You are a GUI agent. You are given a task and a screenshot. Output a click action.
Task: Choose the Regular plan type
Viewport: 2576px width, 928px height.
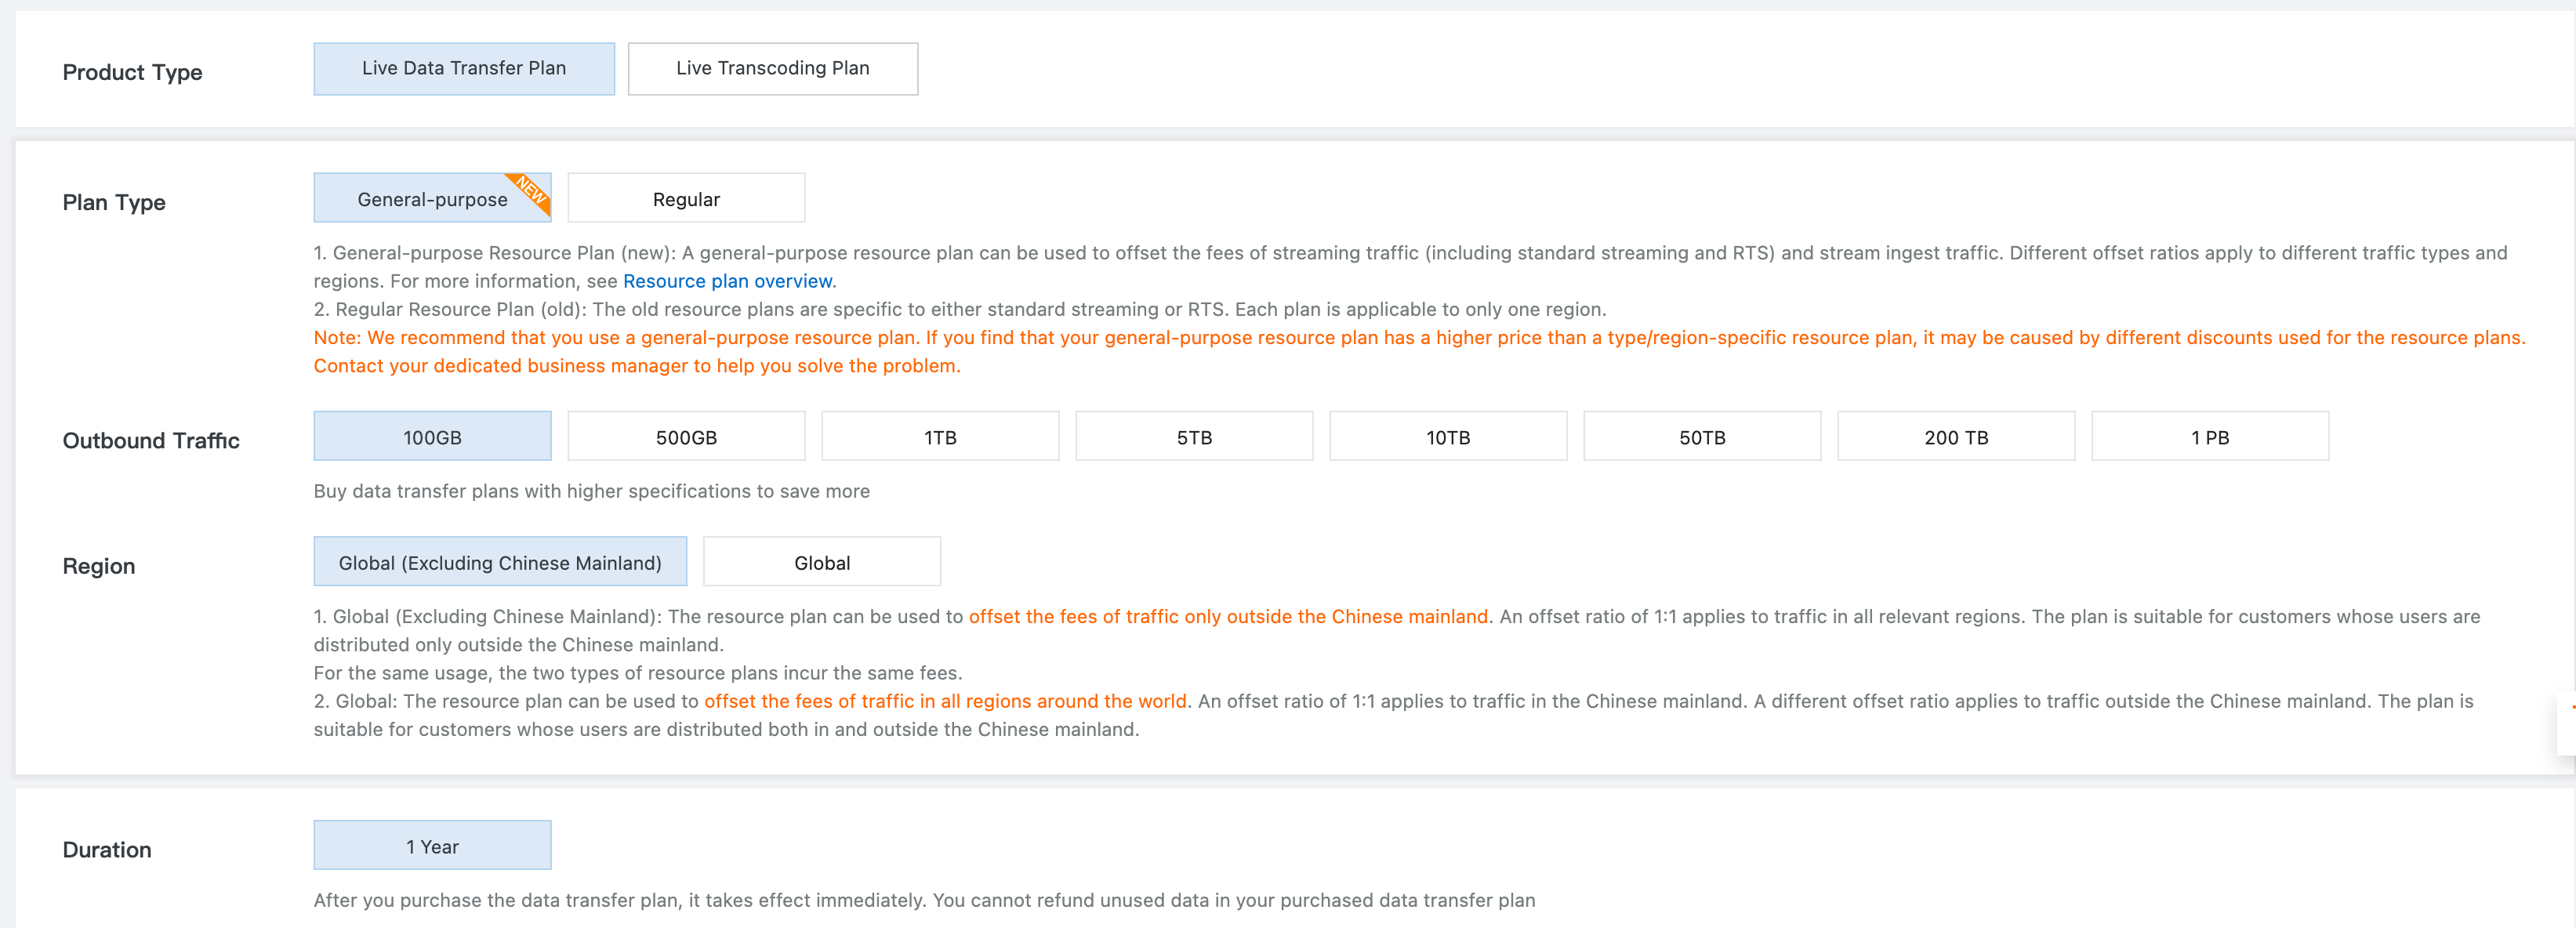click(686, 199)
